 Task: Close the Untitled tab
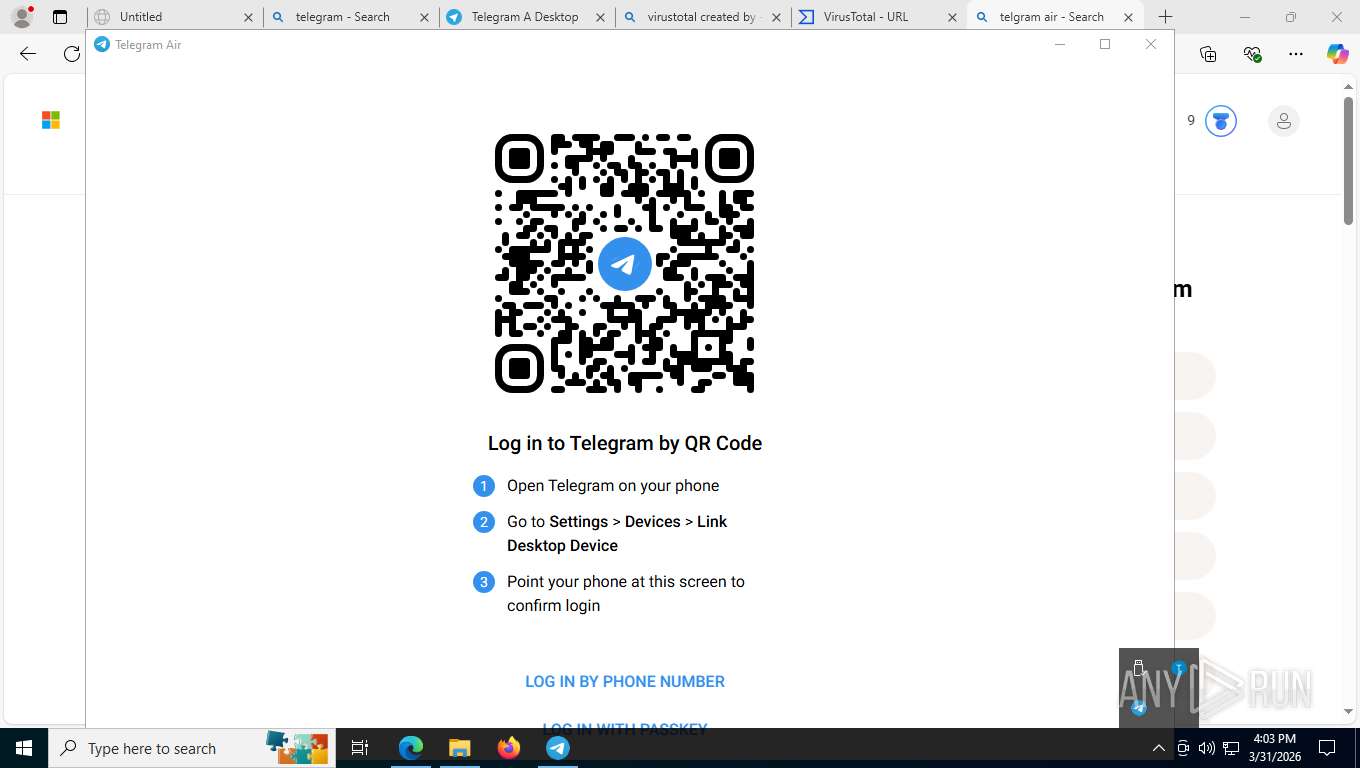(248, 17)
